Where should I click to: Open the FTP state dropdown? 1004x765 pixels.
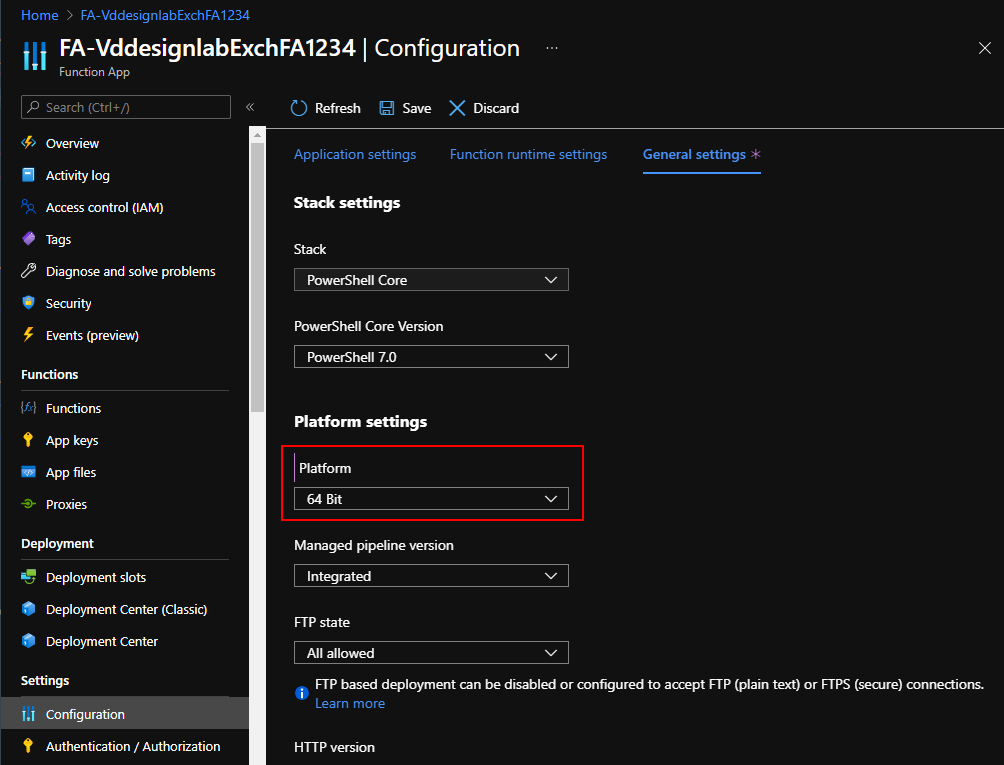click(431, 652)
